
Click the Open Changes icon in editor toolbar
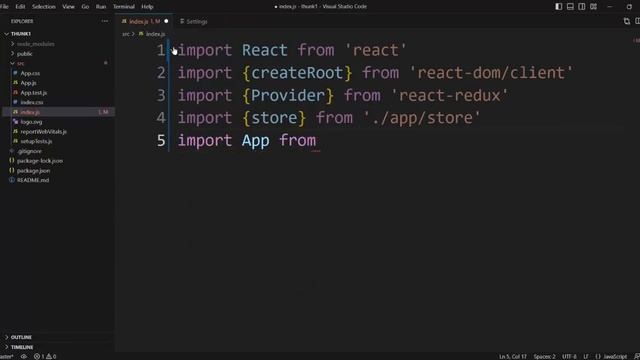pos(627,21)
